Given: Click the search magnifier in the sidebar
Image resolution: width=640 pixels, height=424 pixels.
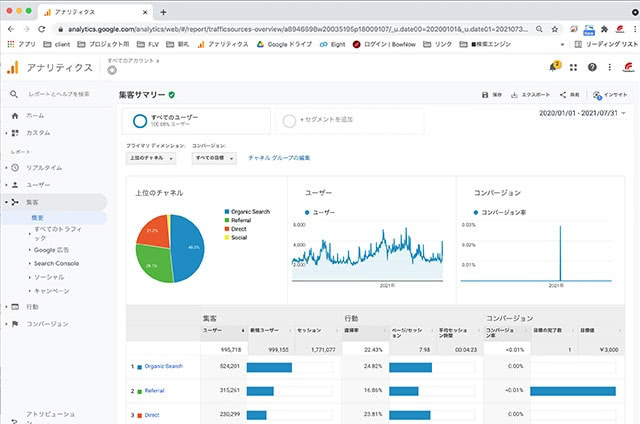Looking at the screenshot, I should (14, 94).
